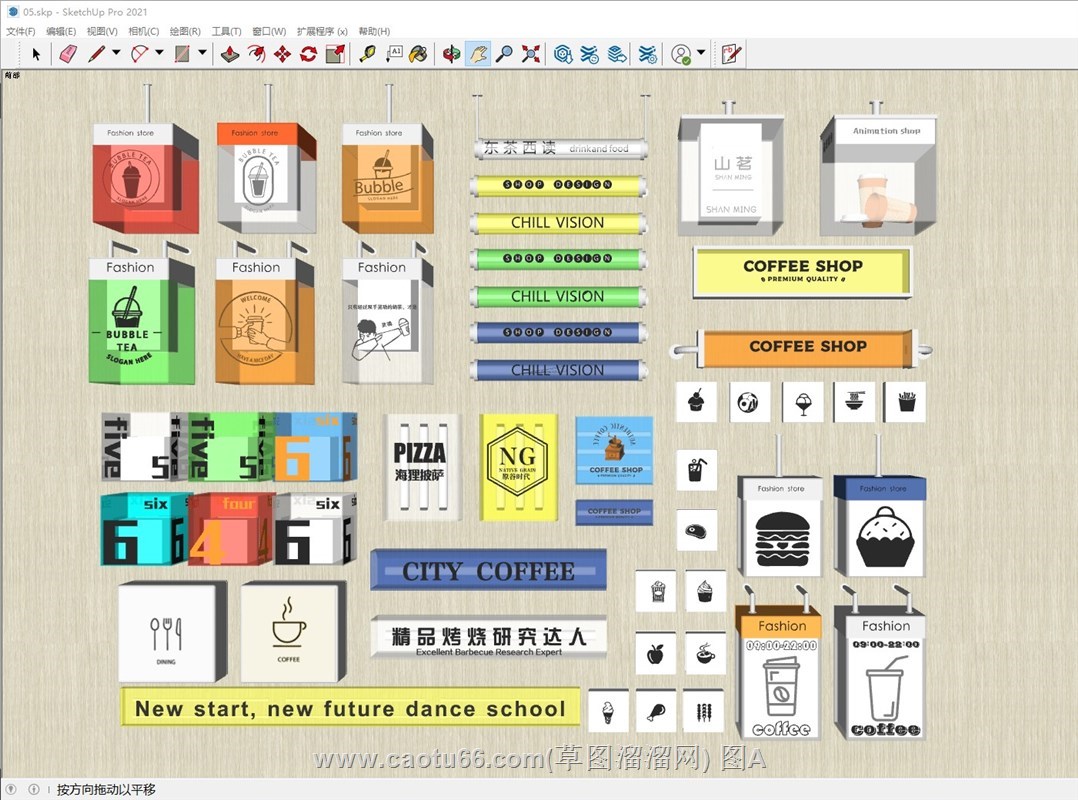This screenshot has width=1078, height=800.
Task: Expand the Pencil line tool dropdown
Action: point(116,54)
